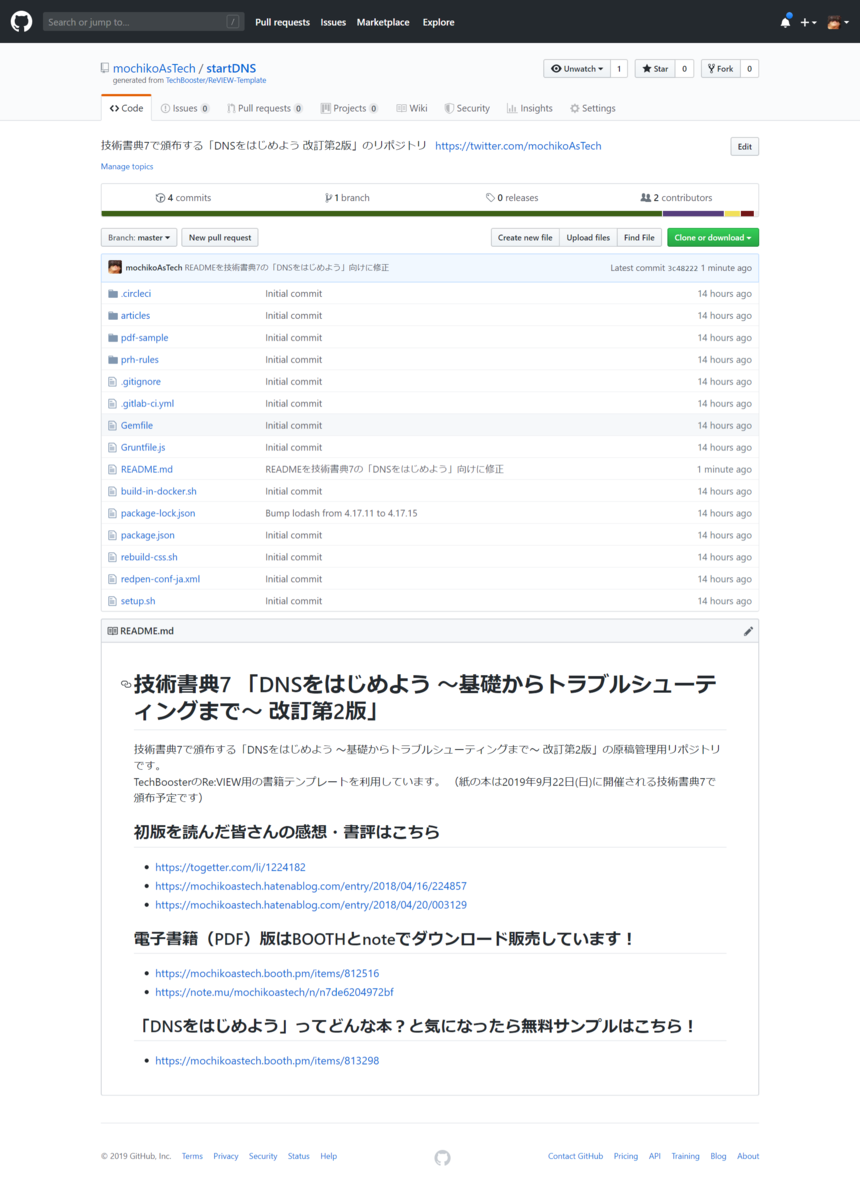The image size is (860, 1200).
Task: Click the Search or jump to field
Action: coord(140,21)
